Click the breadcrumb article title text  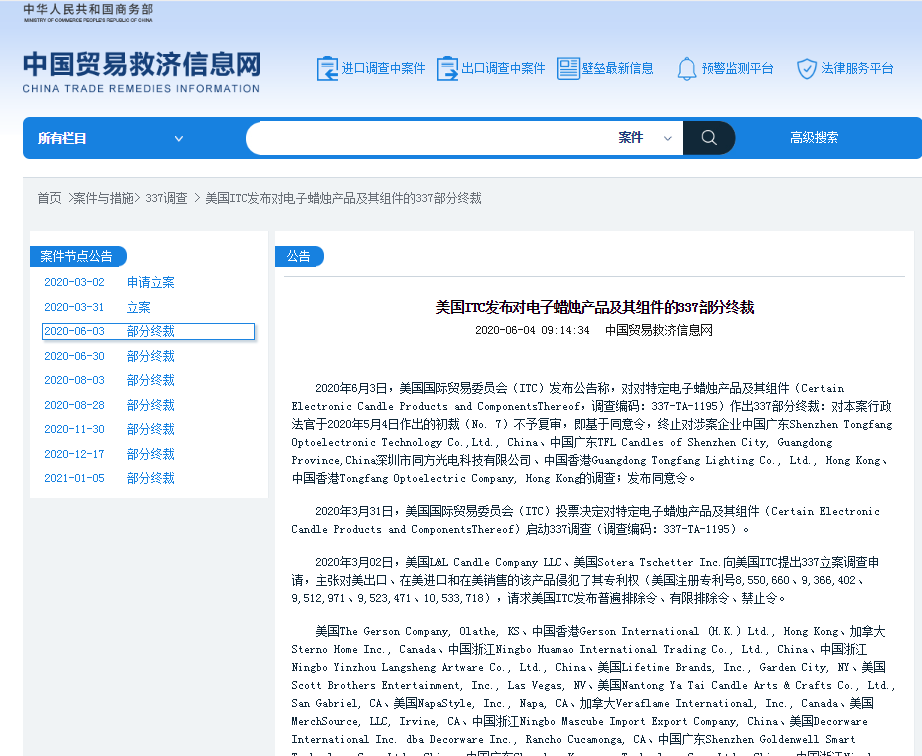point(343,198)
